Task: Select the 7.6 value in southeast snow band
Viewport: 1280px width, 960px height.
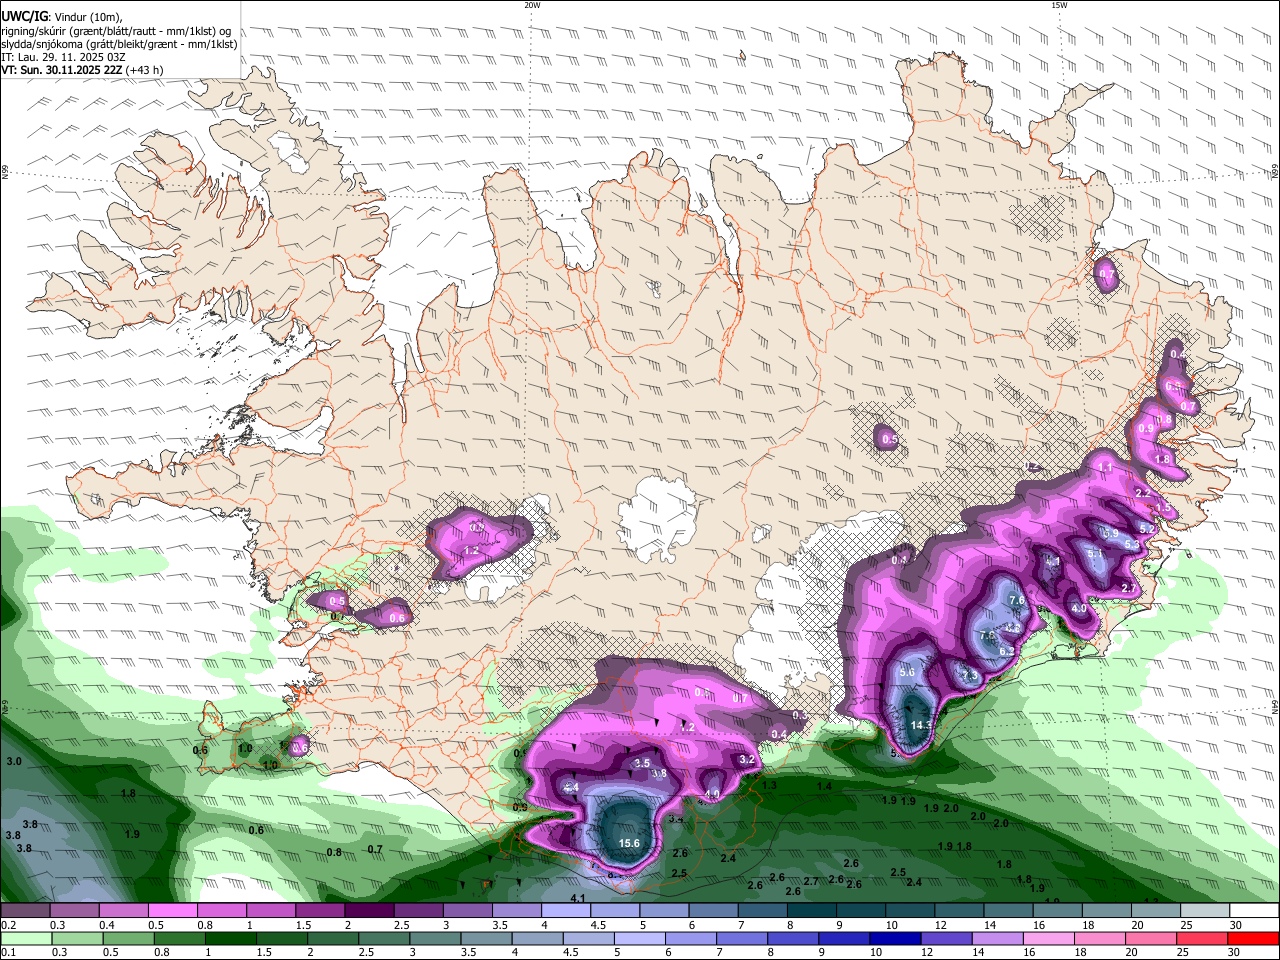Action: pos(1017,600)
